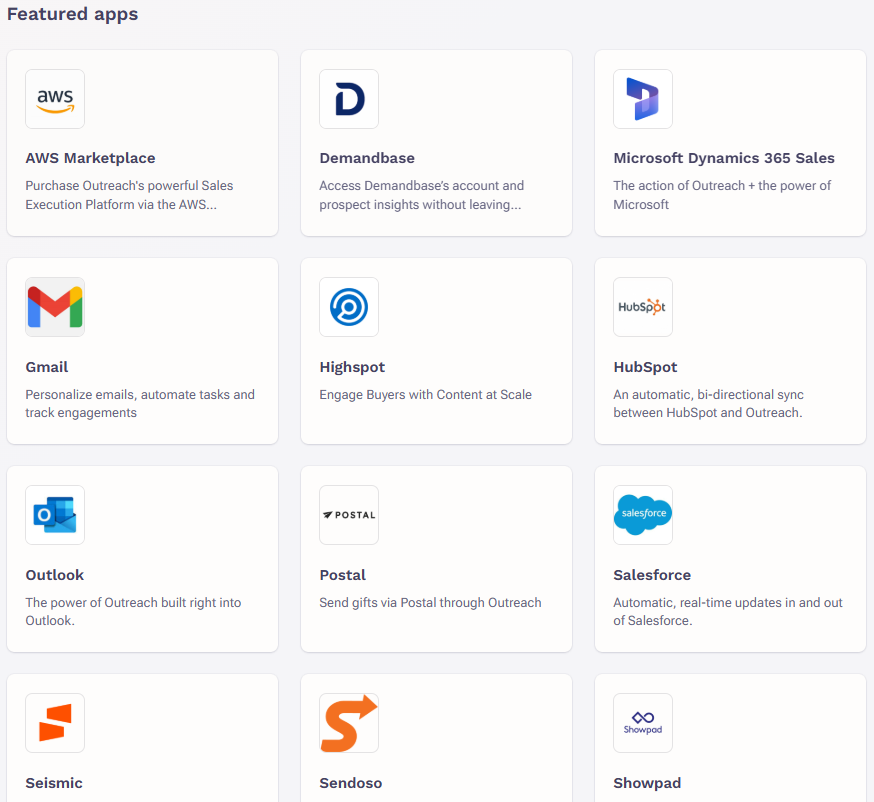Select the Seismic app title

click(54, 783)
